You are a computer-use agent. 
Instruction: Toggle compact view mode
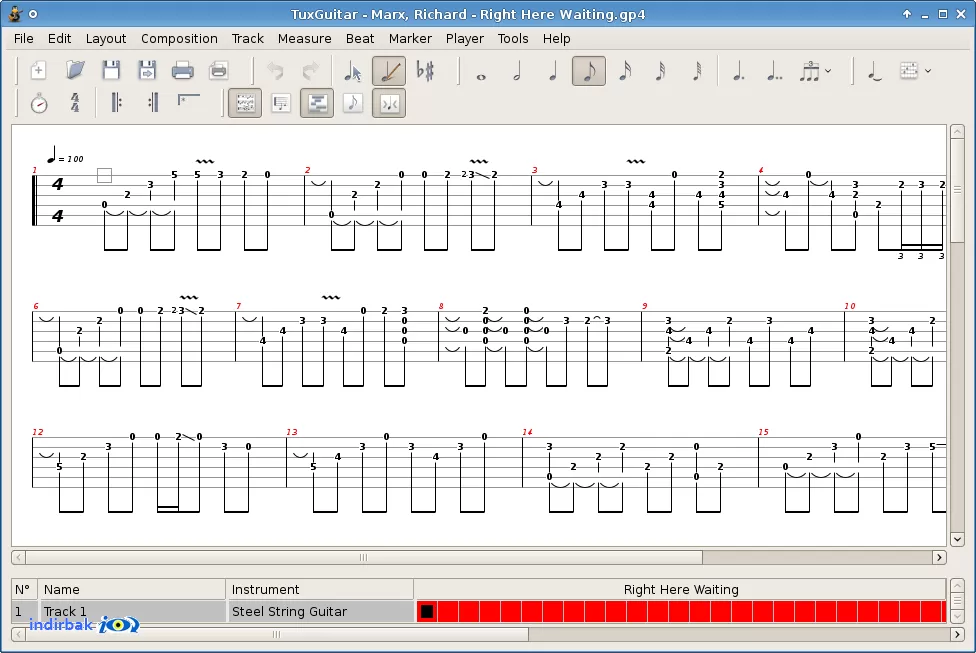389,103
